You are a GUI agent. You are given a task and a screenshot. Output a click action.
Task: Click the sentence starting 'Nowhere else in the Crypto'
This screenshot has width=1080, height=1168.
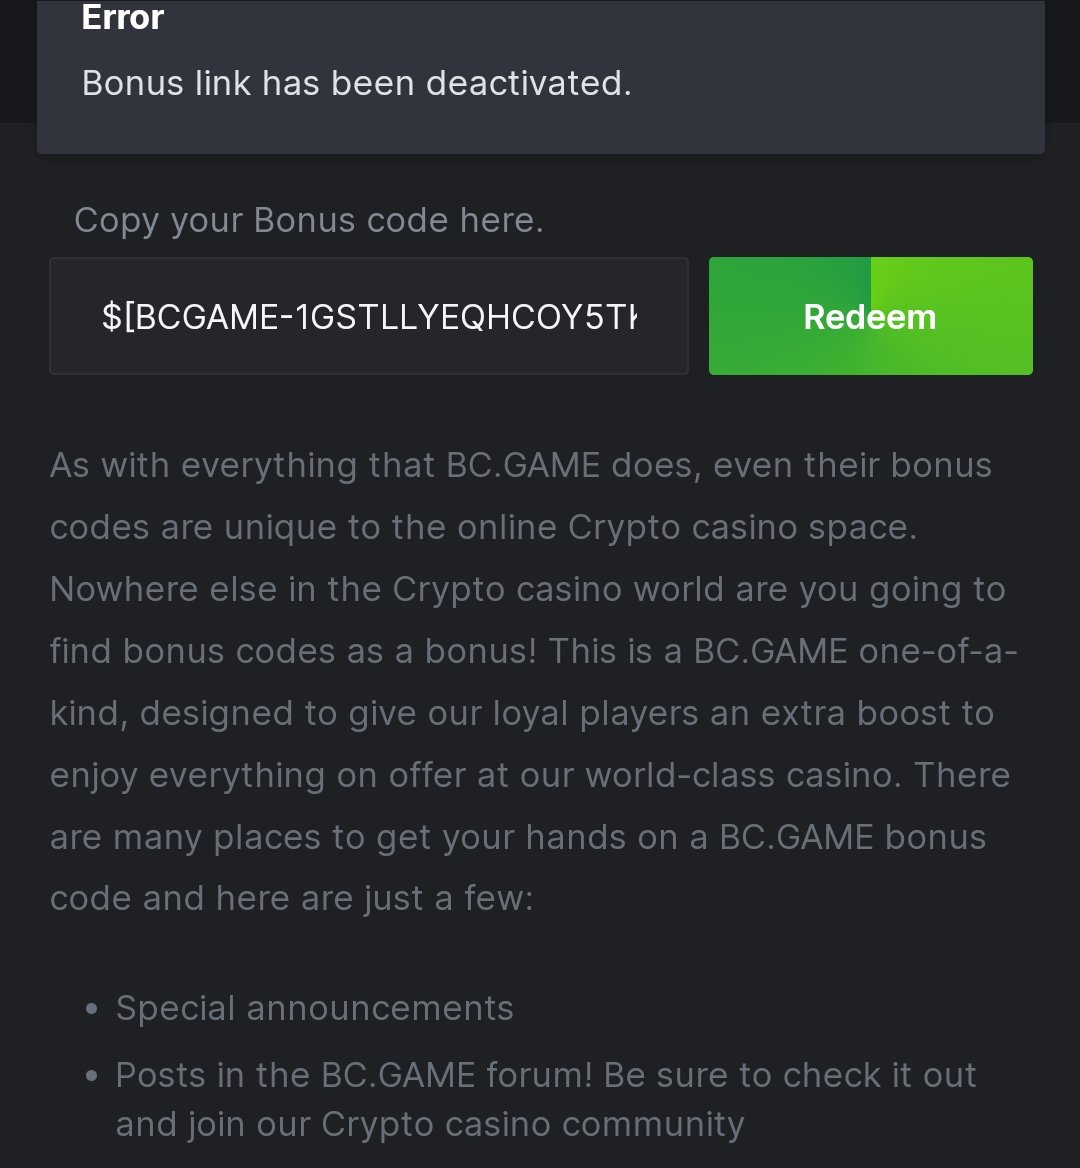point(527,589)
